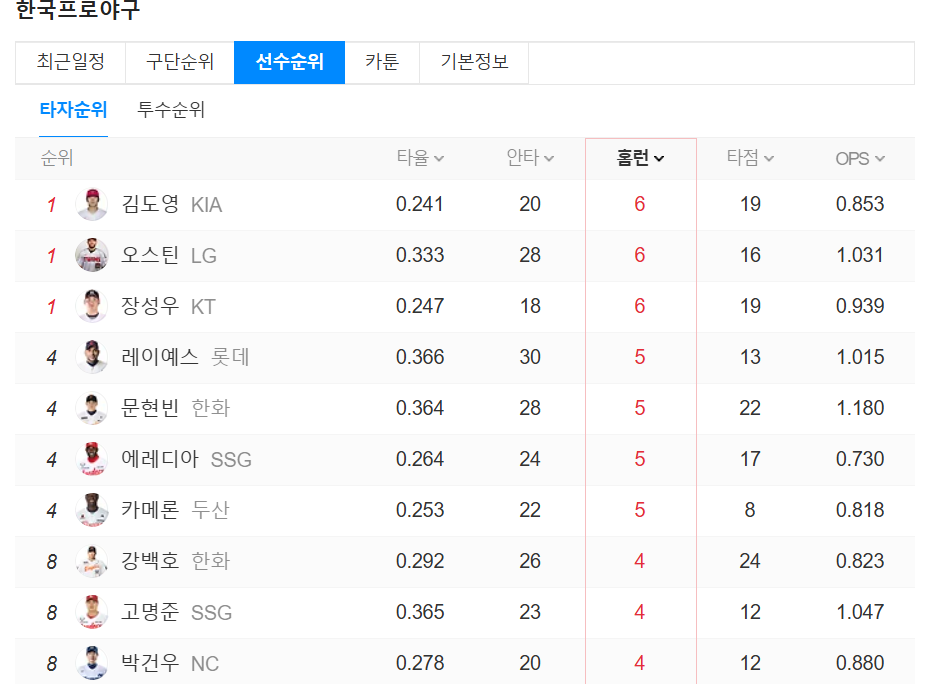This screenshot has height=684, width=927.
Task: Click the 두산 team label
Action: tap(210, 510)
